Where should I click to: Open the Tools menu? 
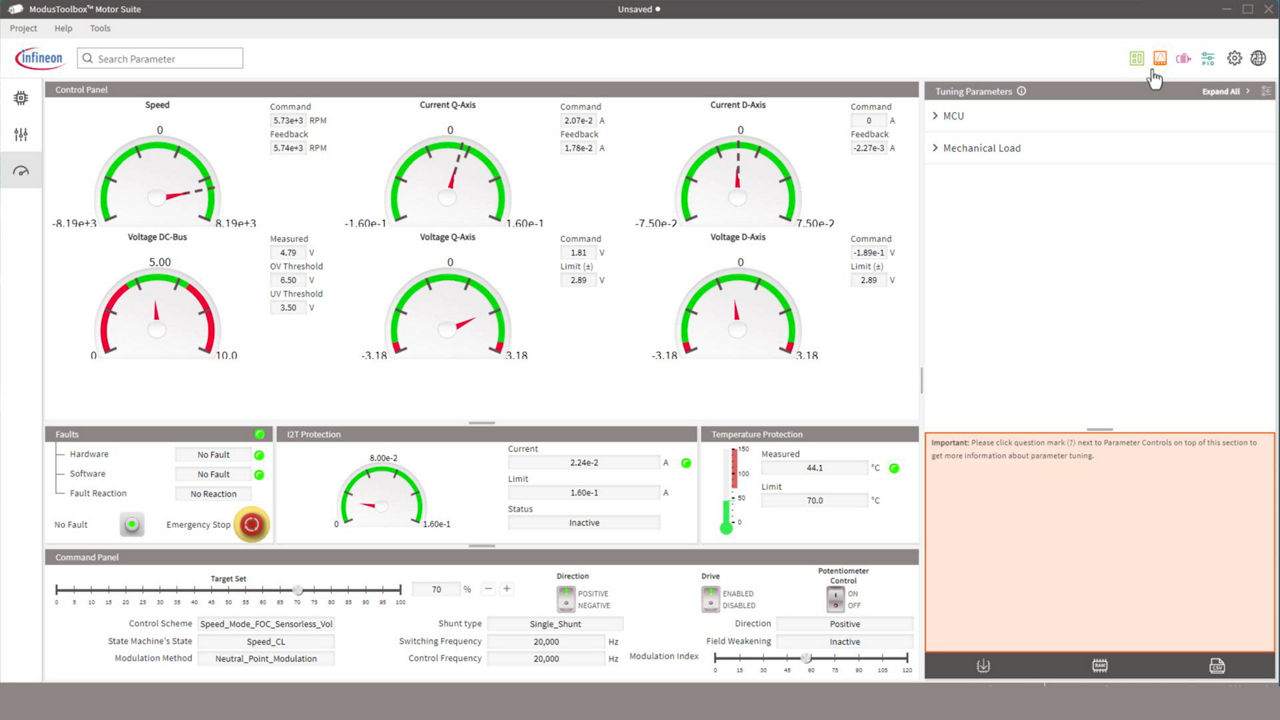(100, 28)
